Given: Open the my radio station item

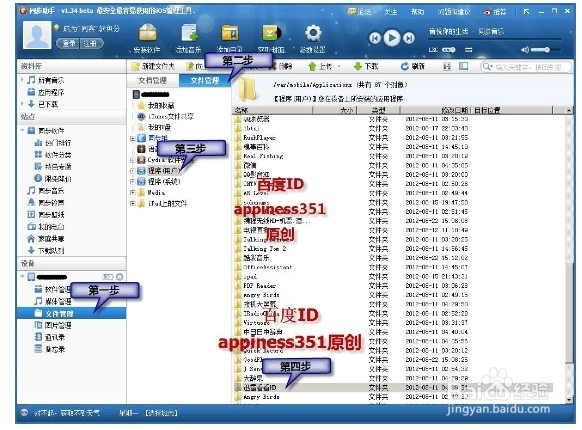Looking at the screenshot, I should pos(45,227).
